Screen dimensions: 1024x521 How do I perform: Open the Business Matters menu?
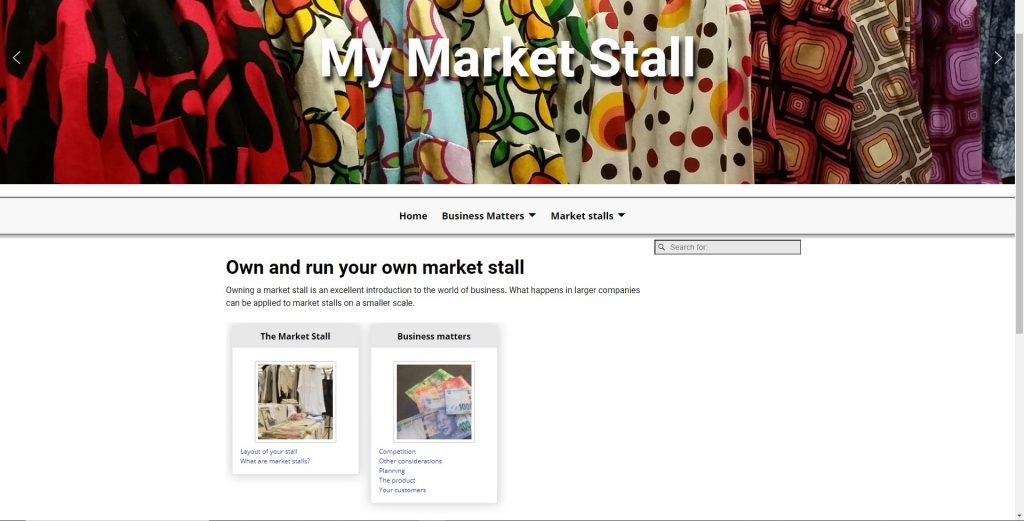(483, 215)
